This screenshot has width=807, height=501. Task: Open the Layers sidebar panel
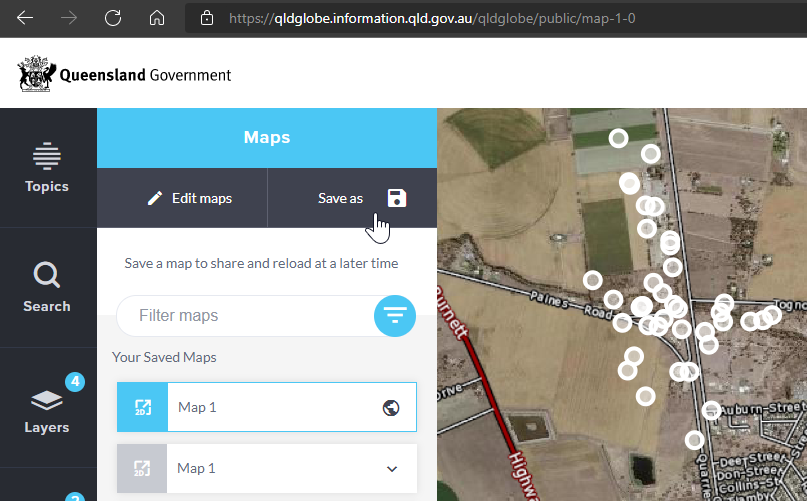(47, 408)
